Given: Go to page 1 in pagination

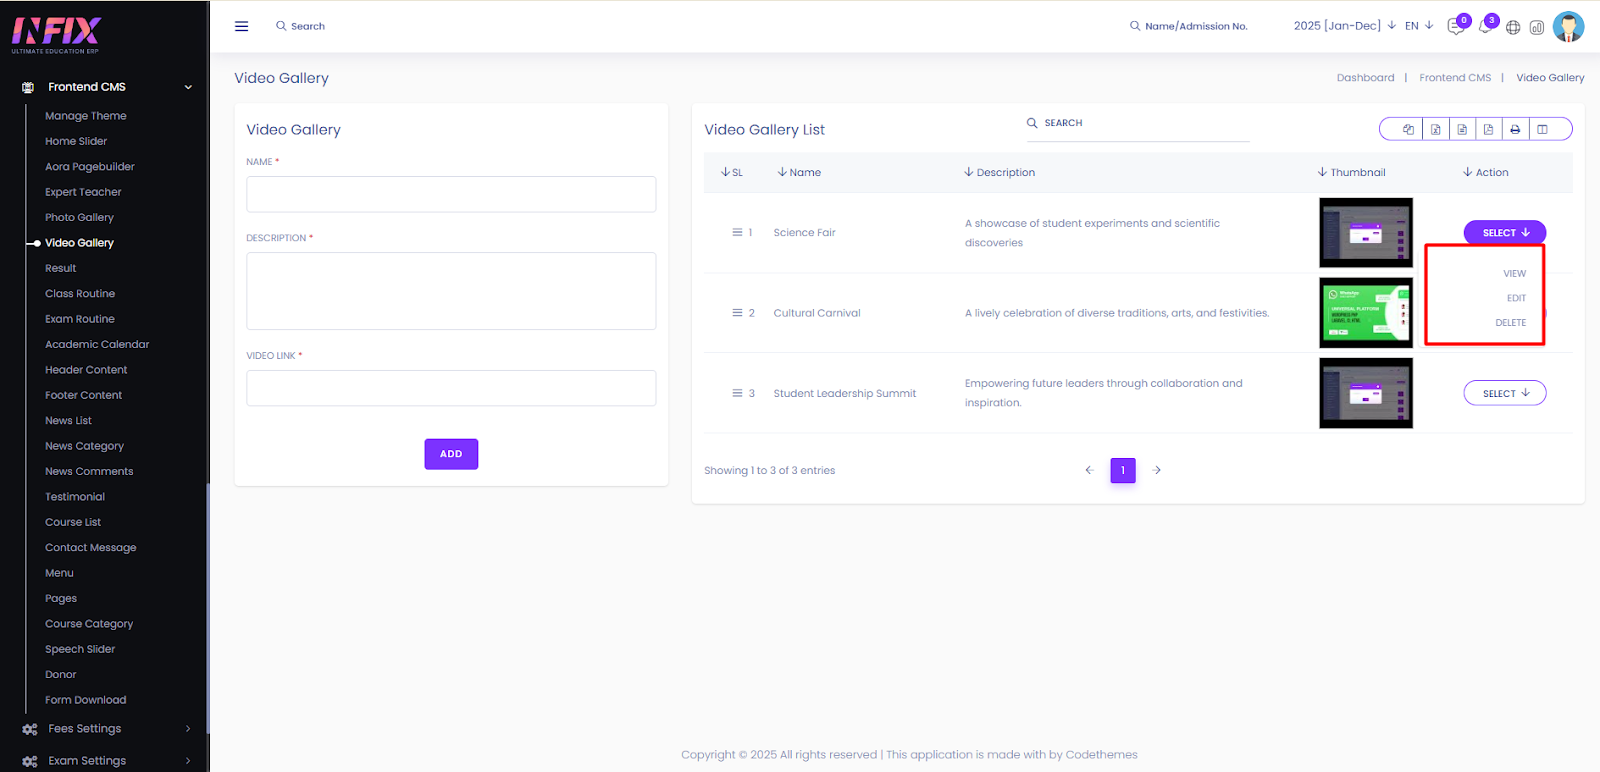Looking at the screenshot, I should point(1123,470).
